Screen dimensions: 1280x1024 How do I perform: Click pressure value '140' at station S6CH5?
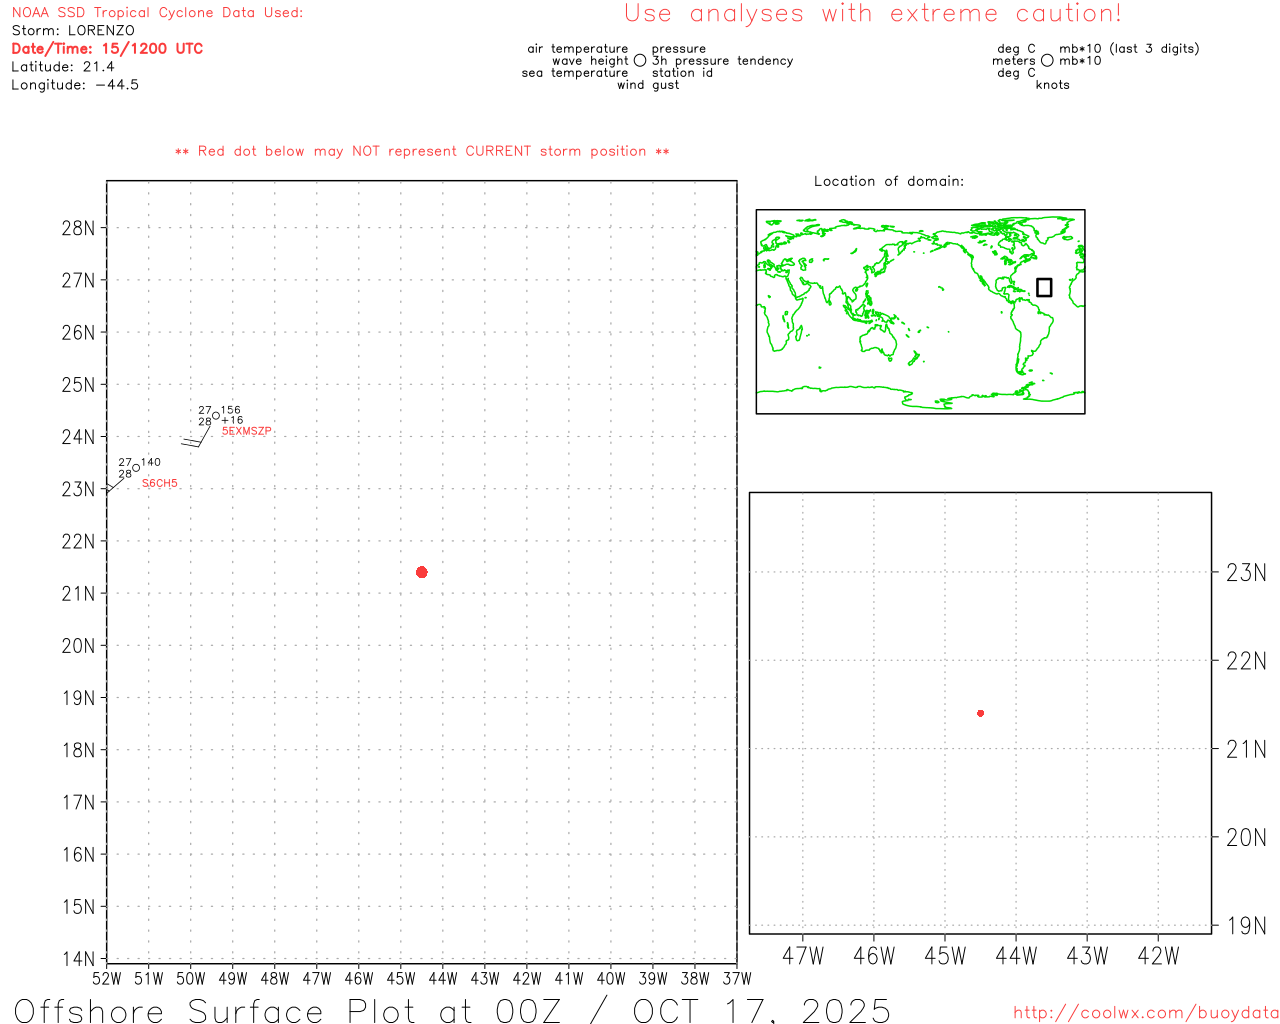151,462
